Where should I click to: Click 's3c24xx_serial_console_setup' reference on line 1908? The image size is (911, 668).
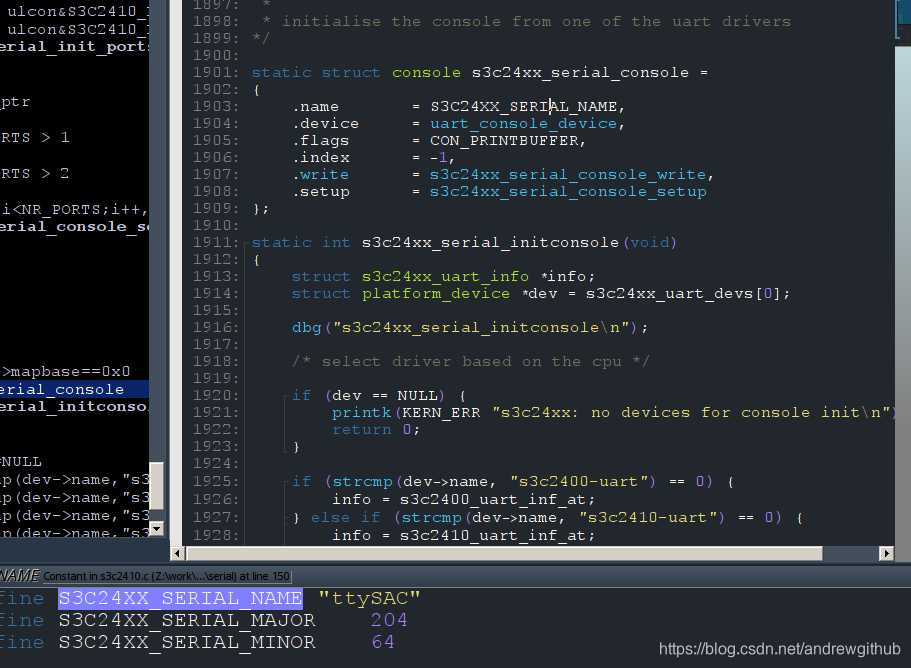tap(568, 192)
